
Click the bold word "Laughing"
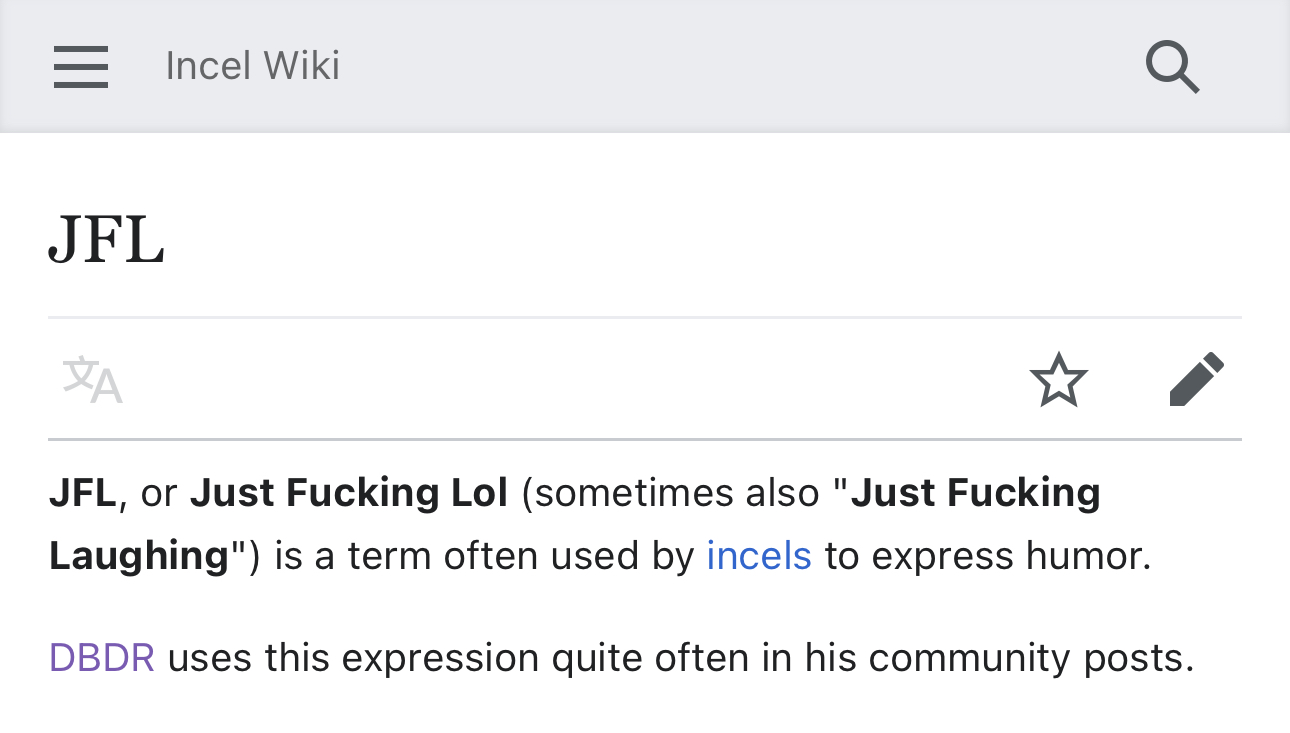[139, 555]
